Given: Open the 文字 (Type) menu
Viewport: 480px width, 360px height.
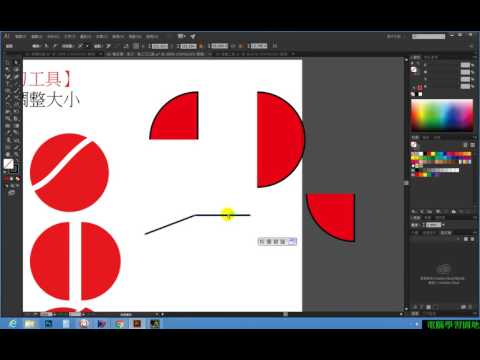Looking at the screenshot, I should click(x=70, y=36).
